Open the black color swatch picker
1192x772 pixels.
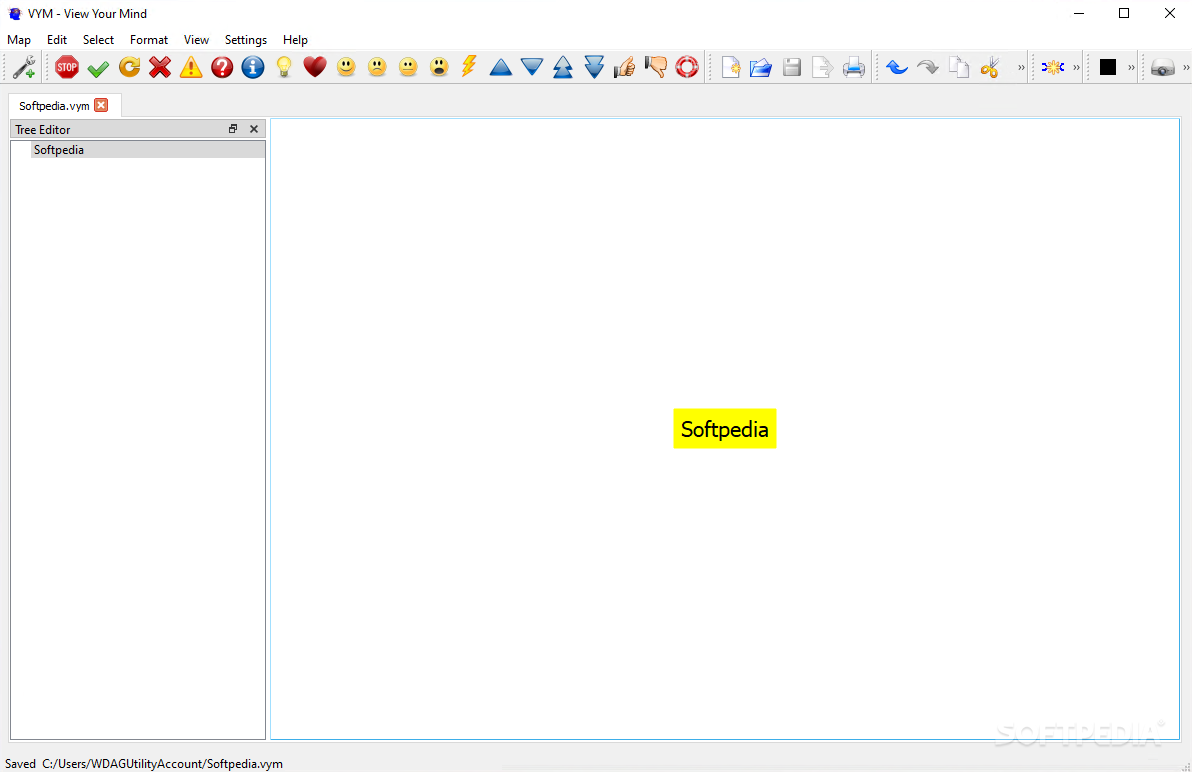[x=1108, y=68]
